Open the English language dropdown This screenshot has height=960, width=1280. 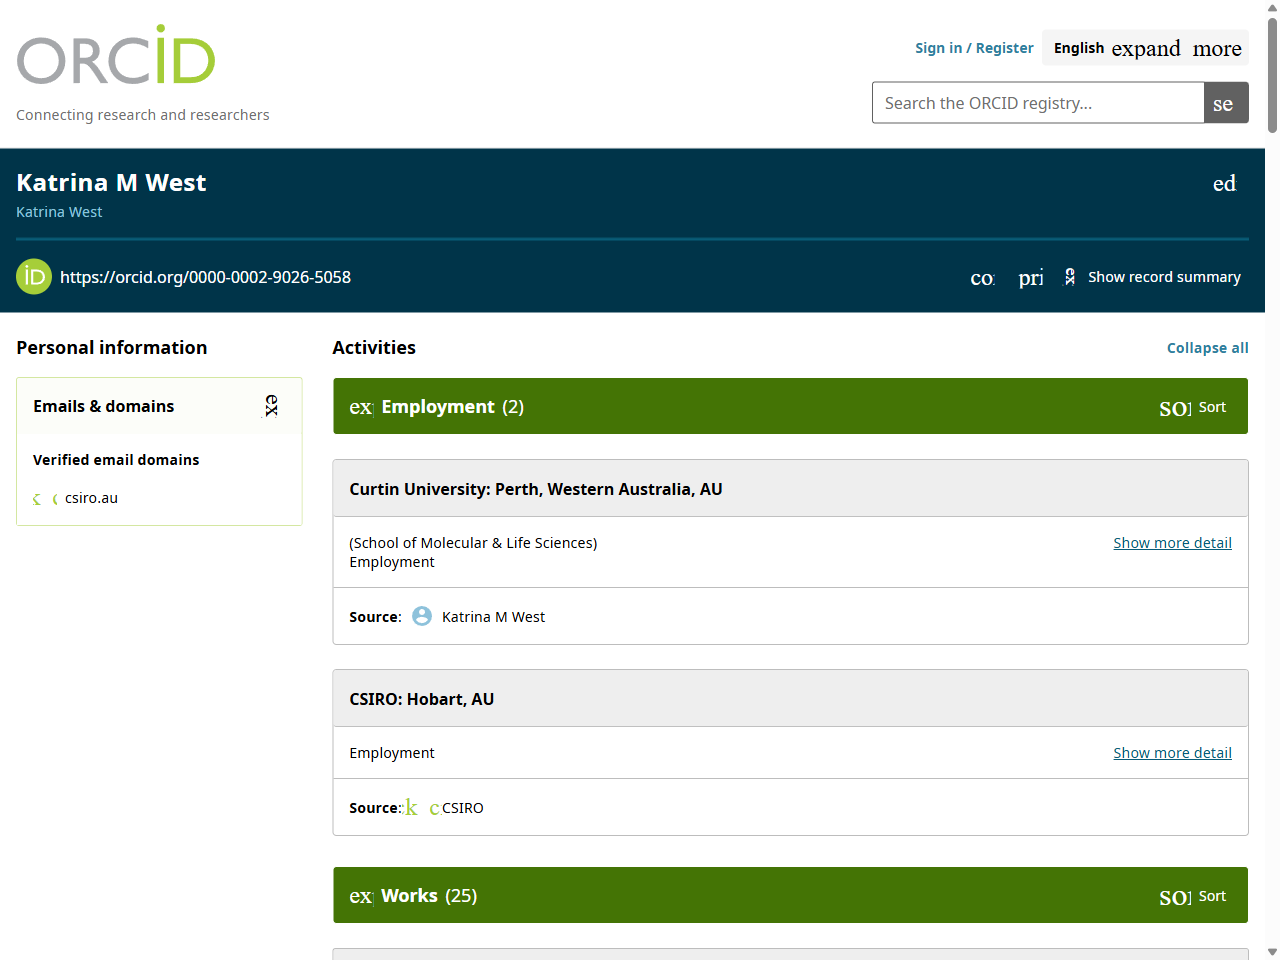pyautogui.click(x=1145, y=48)
